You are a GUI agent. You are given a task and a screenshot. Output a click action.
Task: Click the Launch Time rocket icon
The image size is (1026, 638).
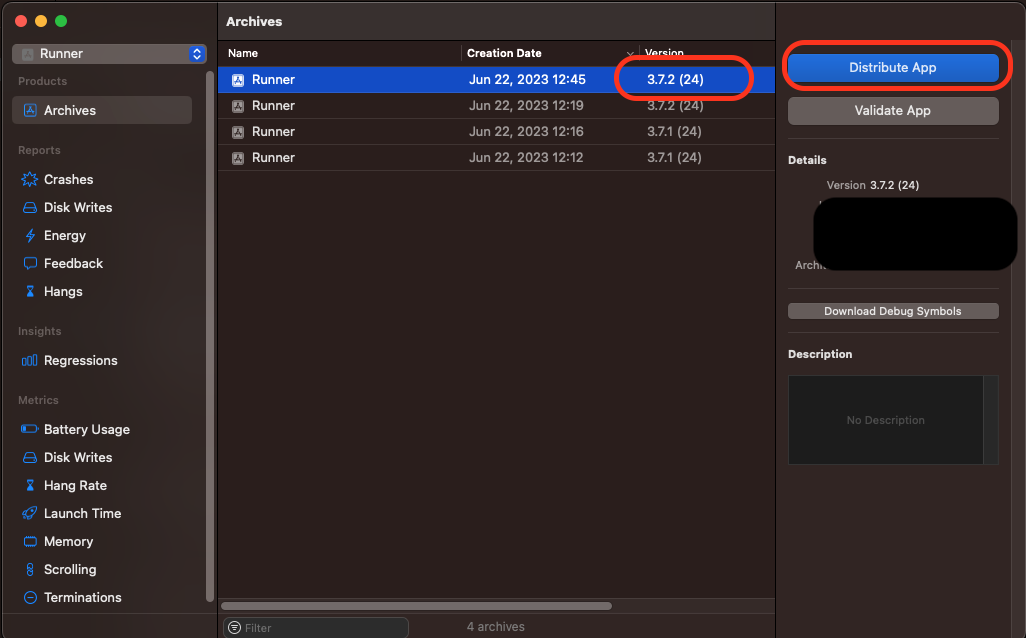(30, 513)
